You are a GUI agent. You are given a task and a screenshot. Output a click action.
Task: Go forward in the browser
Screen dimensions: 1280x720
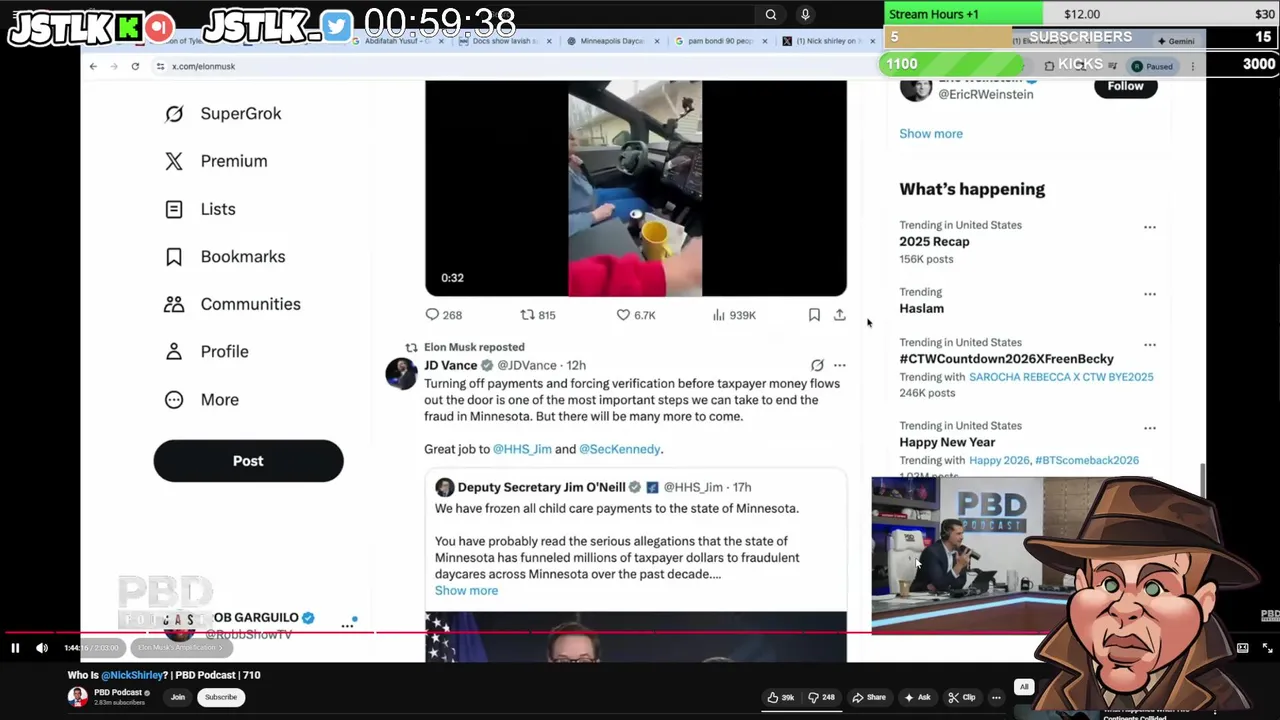(x=114, y=66)
